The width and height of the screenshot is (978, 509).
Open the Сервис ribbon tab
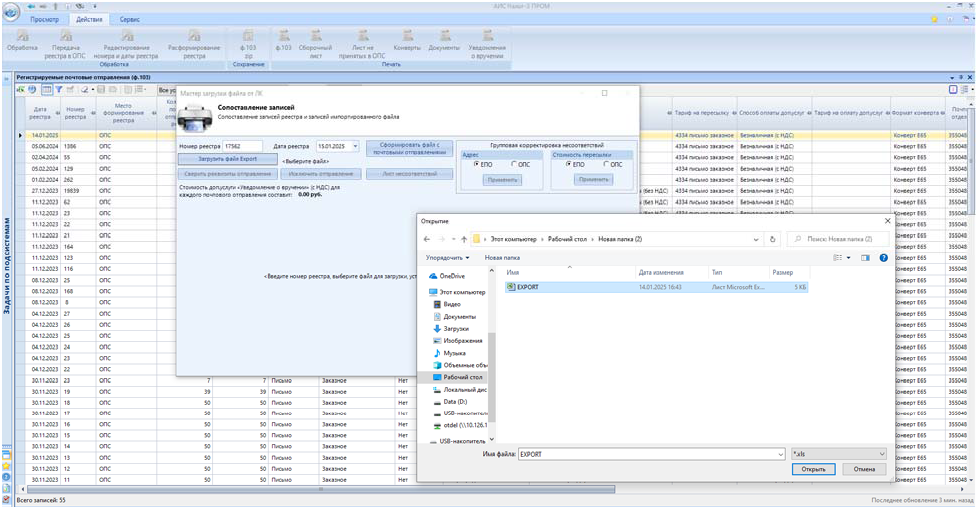130,19
